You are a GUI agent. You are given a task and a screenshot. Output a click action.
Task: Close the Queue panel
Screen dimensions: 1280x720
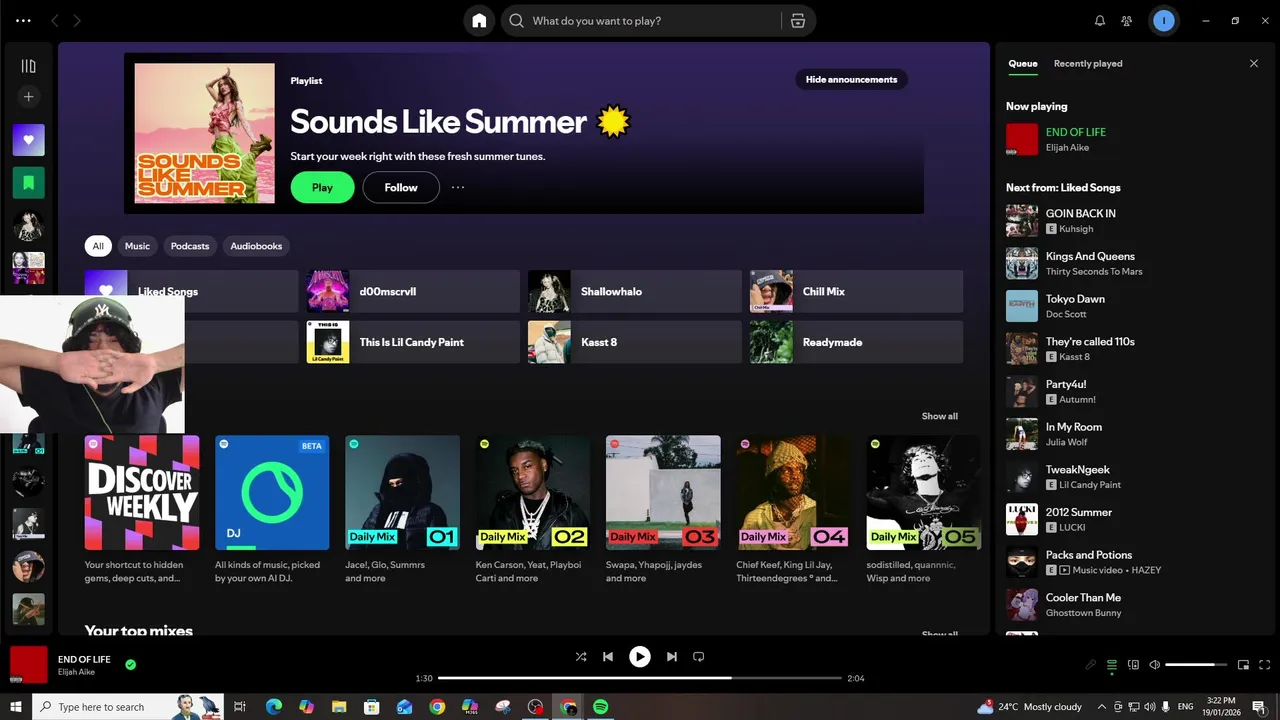click(x=1254, y=63)
